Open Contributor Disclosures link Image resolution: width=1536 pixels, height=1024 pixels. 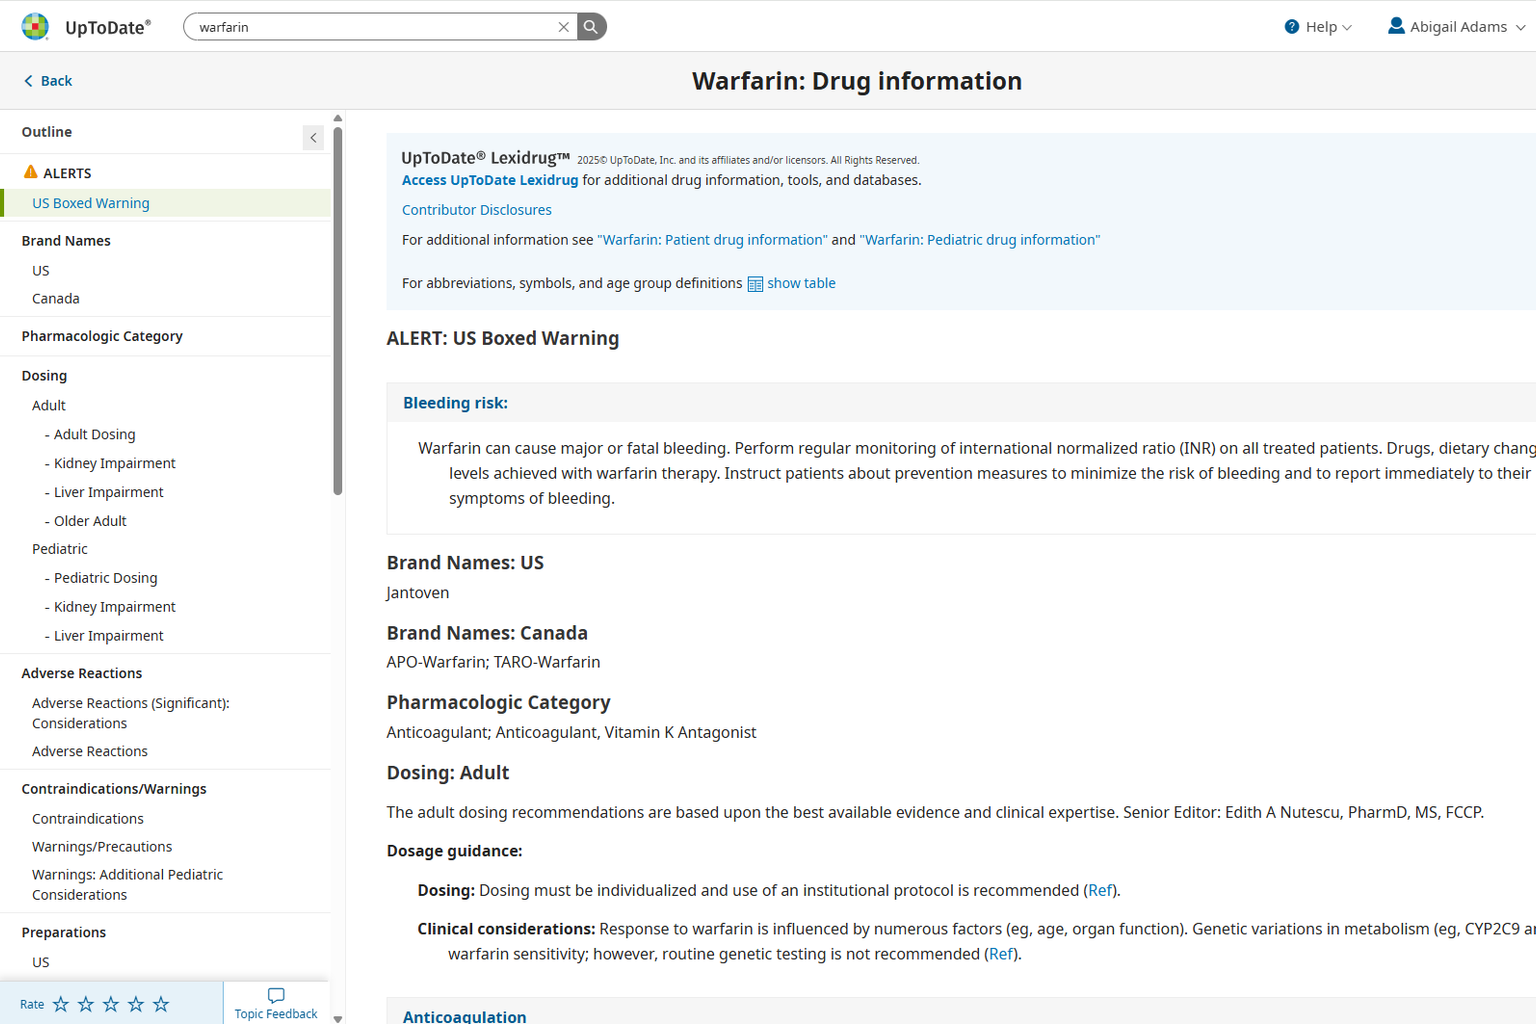[477, 210]
